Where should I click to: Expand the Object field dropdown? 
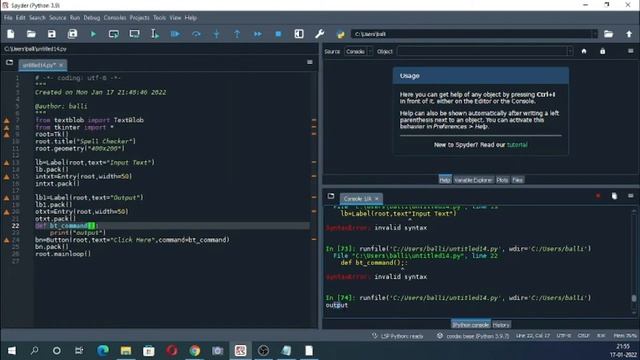569,51
